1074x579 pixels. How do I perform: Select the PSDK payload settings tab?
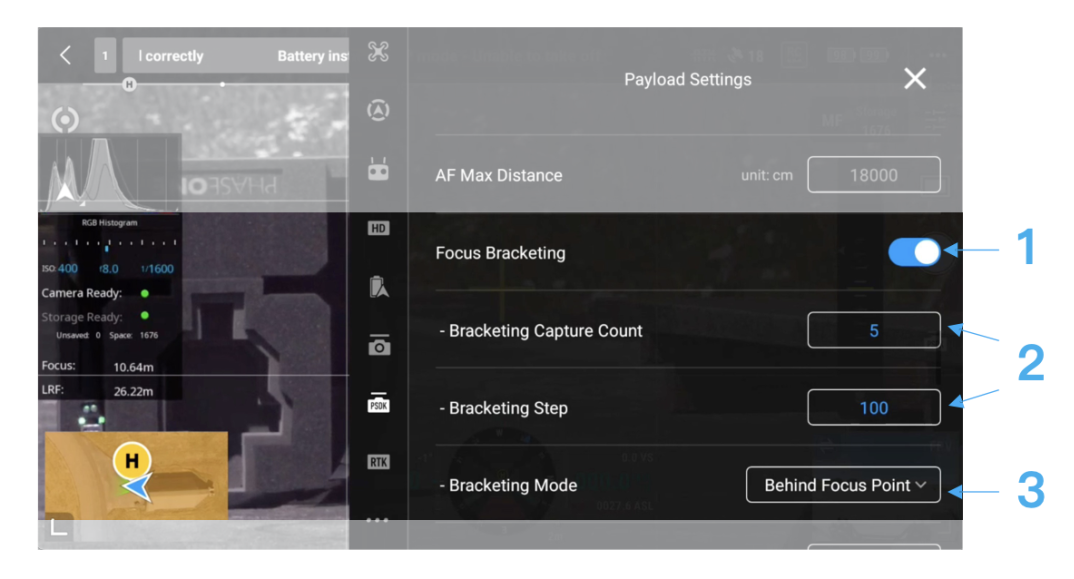(x=378, y=403)
